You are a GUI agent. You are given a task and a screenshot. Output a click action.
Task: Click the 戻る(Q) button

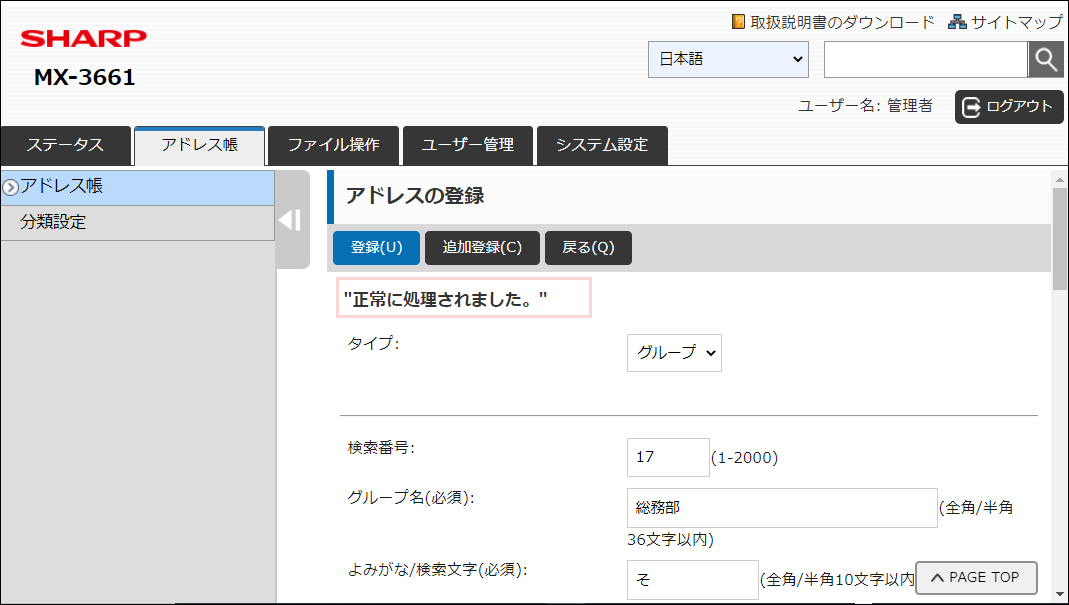coord(588,248)
